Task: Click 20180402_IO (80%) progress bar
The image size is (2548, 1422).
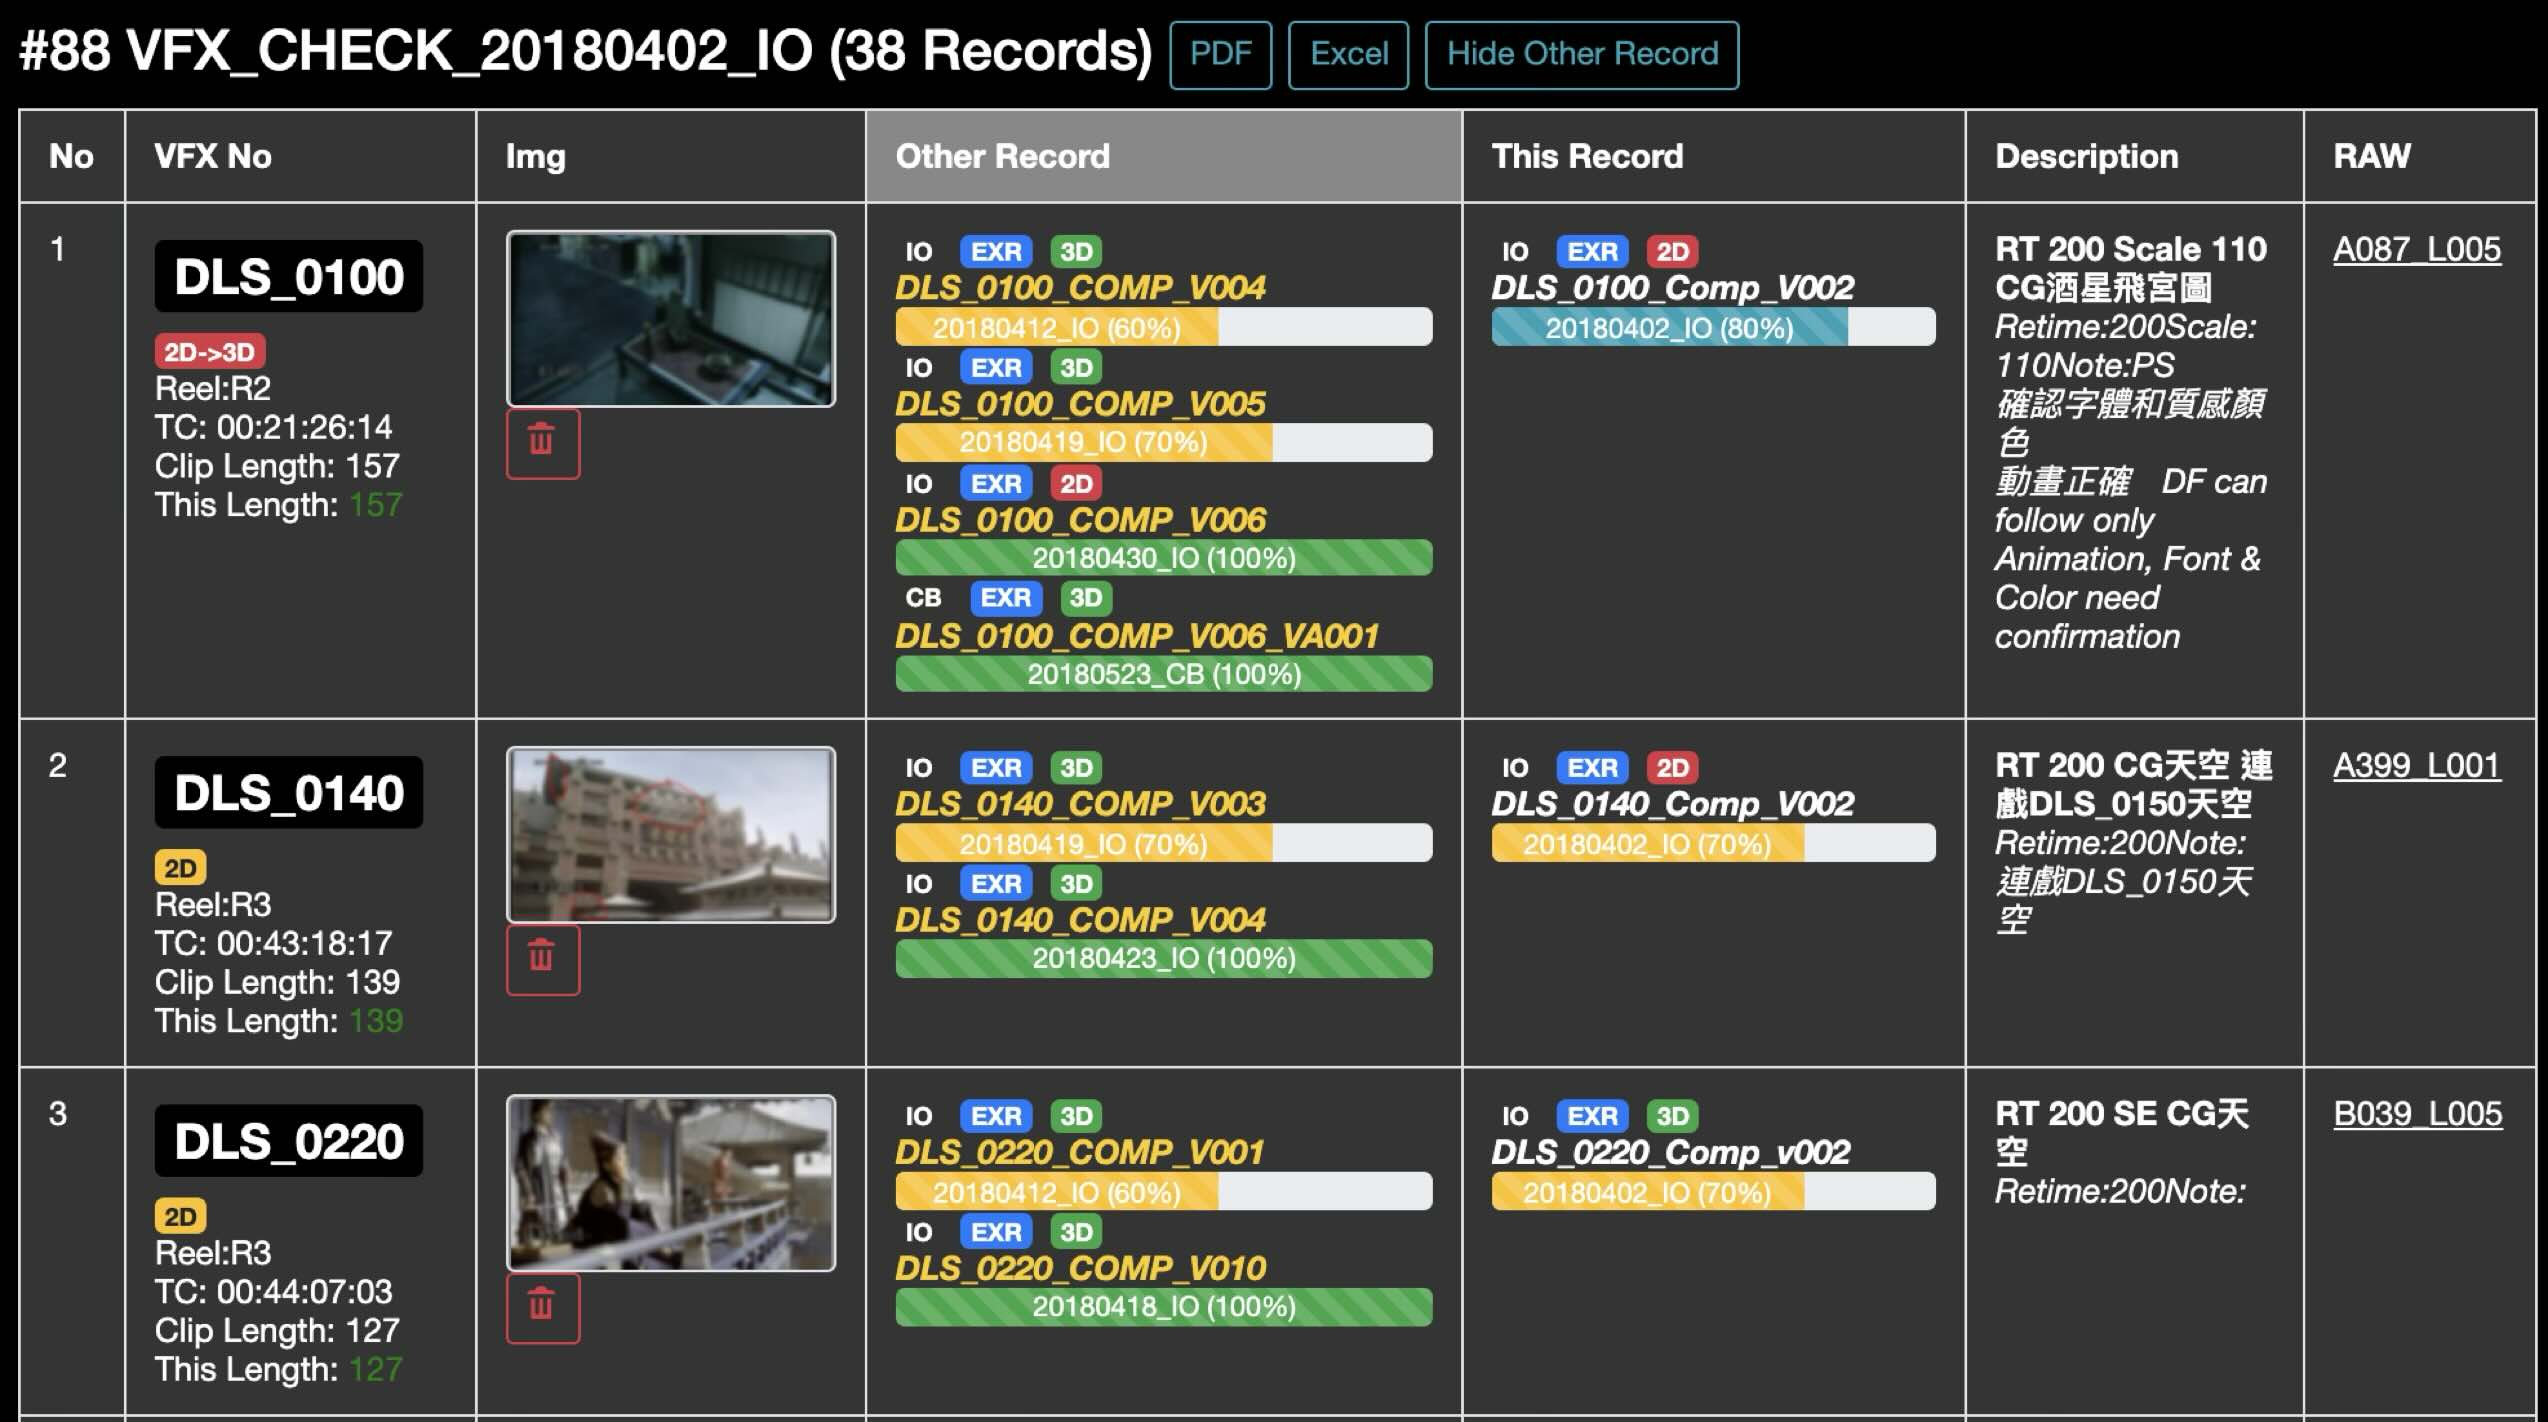Action: 1712,328
